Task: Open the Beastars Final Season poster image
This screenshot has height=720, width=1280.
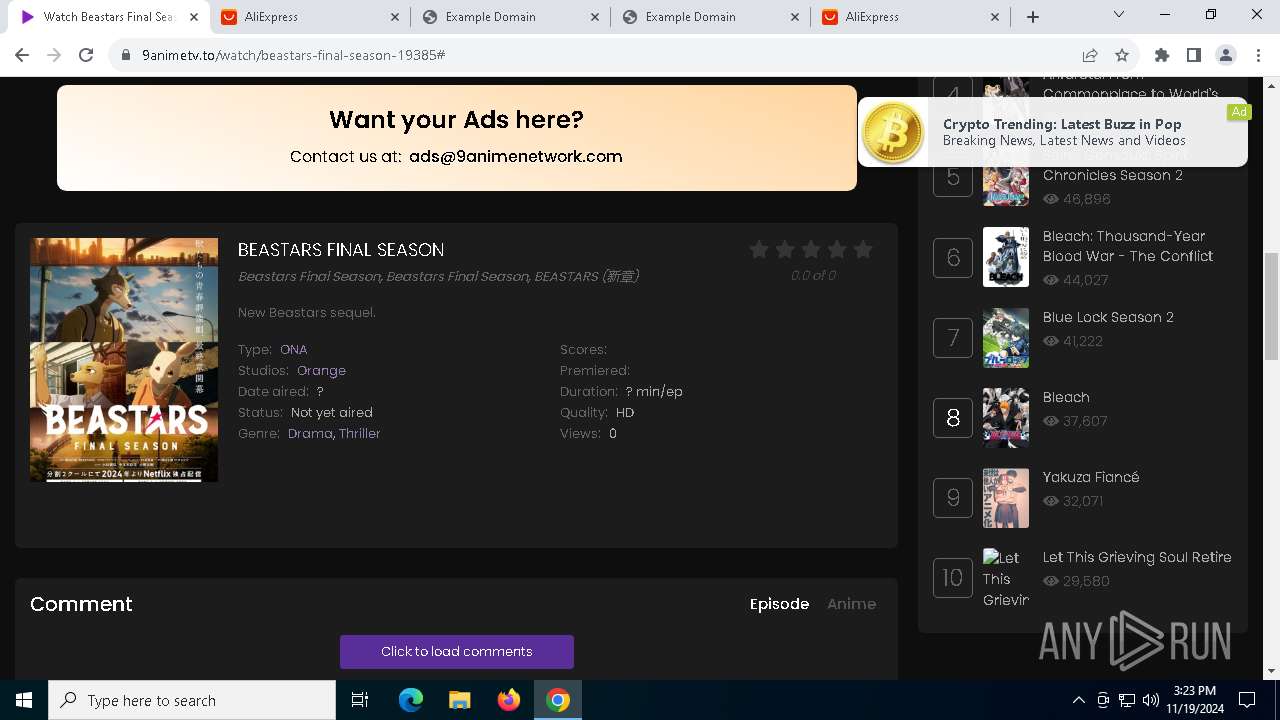Action: tap(124, 360)
